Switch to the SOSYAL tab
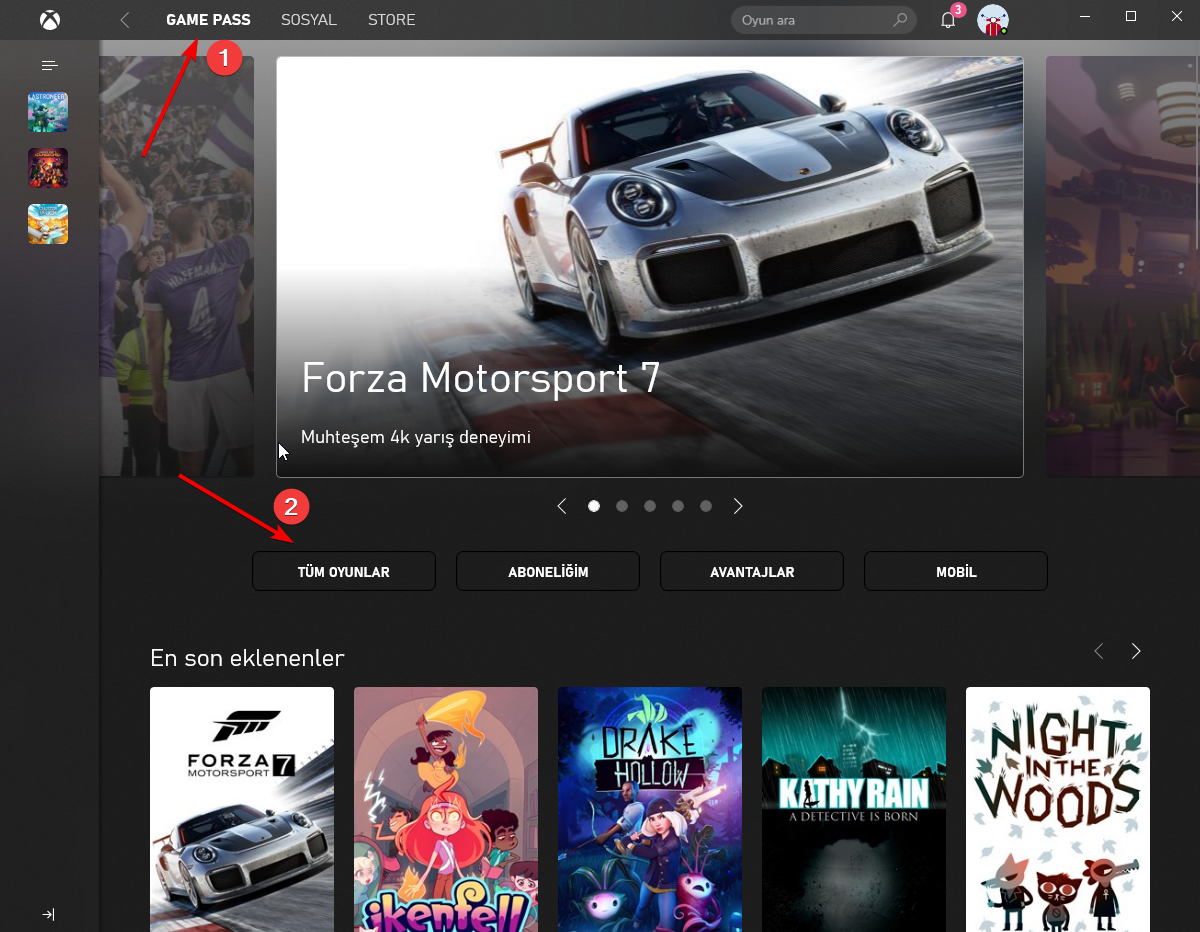Screen dimensions: 1200x932 tap(309, 20)
